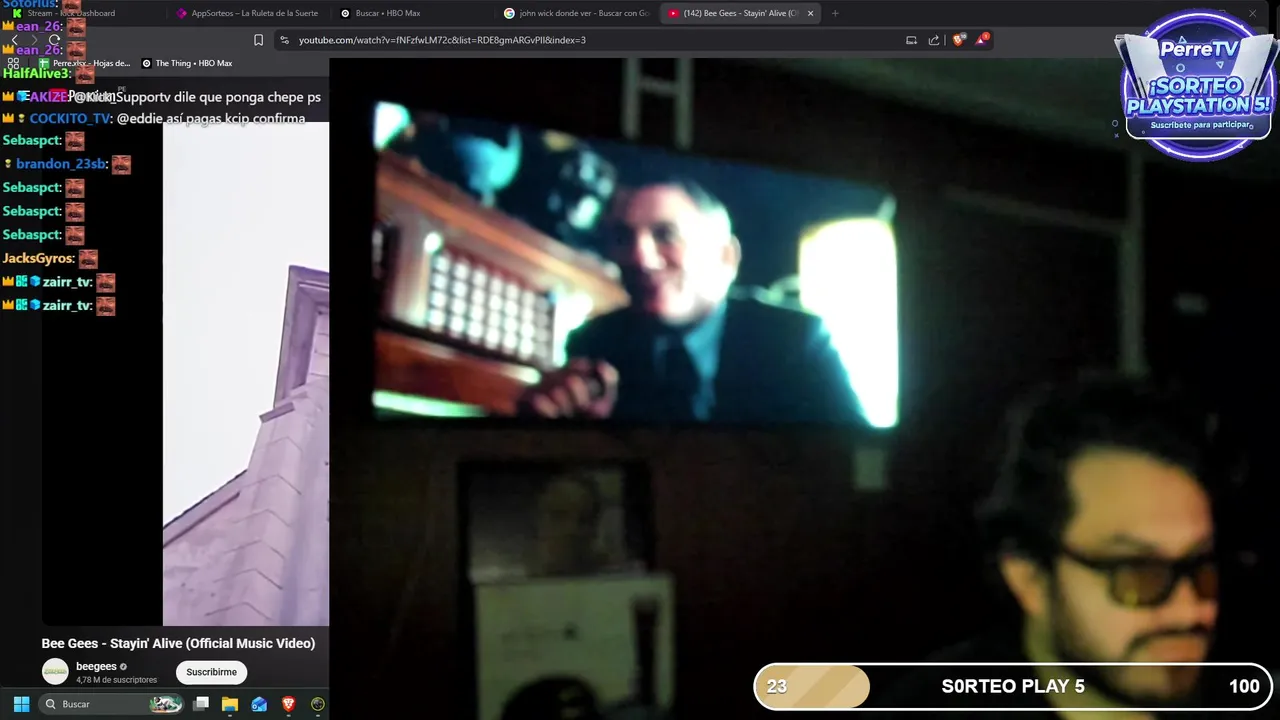The height and width of the screenshot is (720, 1280).
Task: Open the Windows Start menu
Action: 21,704
